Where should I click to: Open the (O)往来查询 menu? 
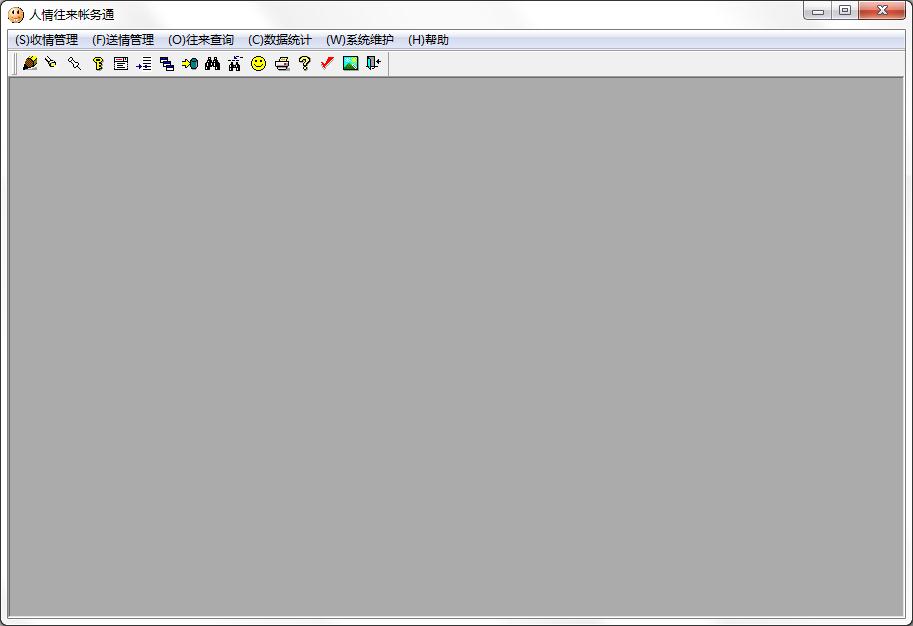[x=201, y=40]
